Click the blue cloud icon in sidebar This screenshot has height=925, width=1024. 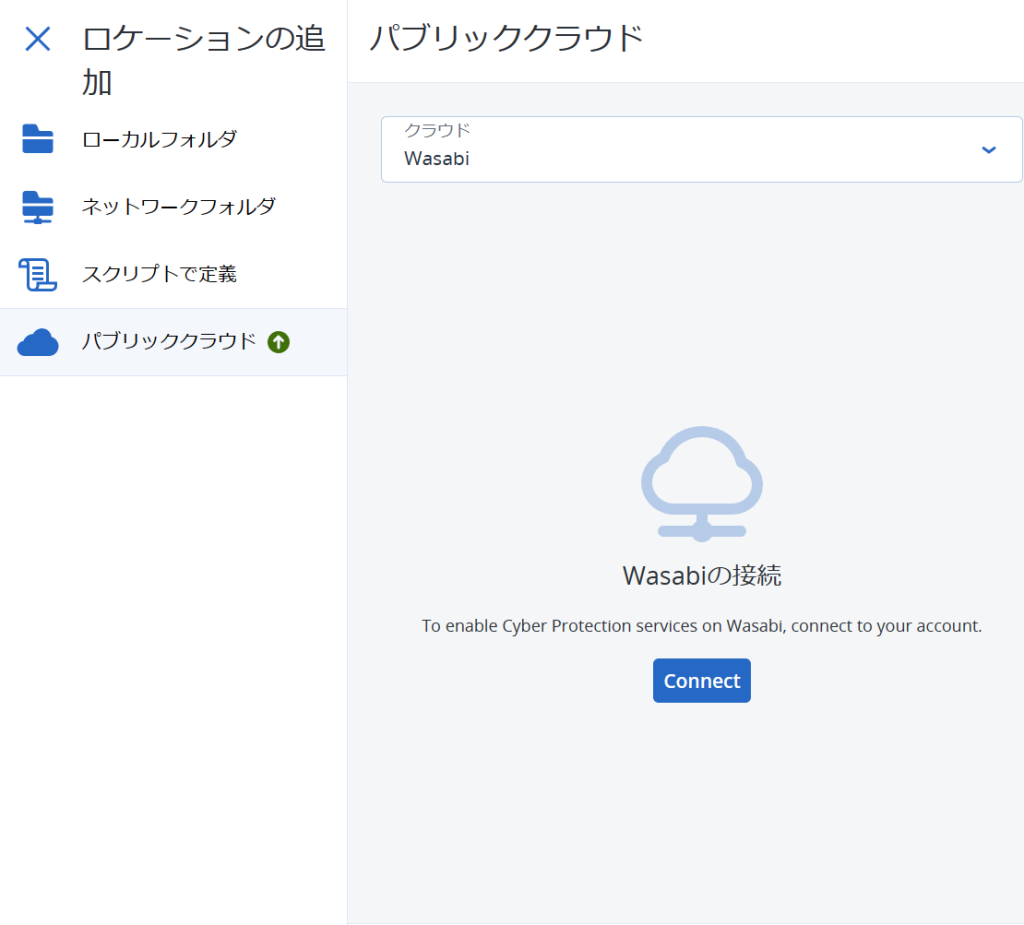37,342
